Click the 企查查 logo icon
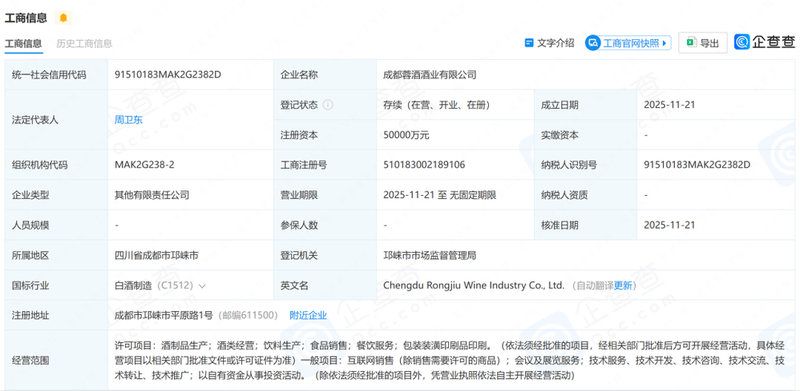800x391 pixels. pos(742,42)
